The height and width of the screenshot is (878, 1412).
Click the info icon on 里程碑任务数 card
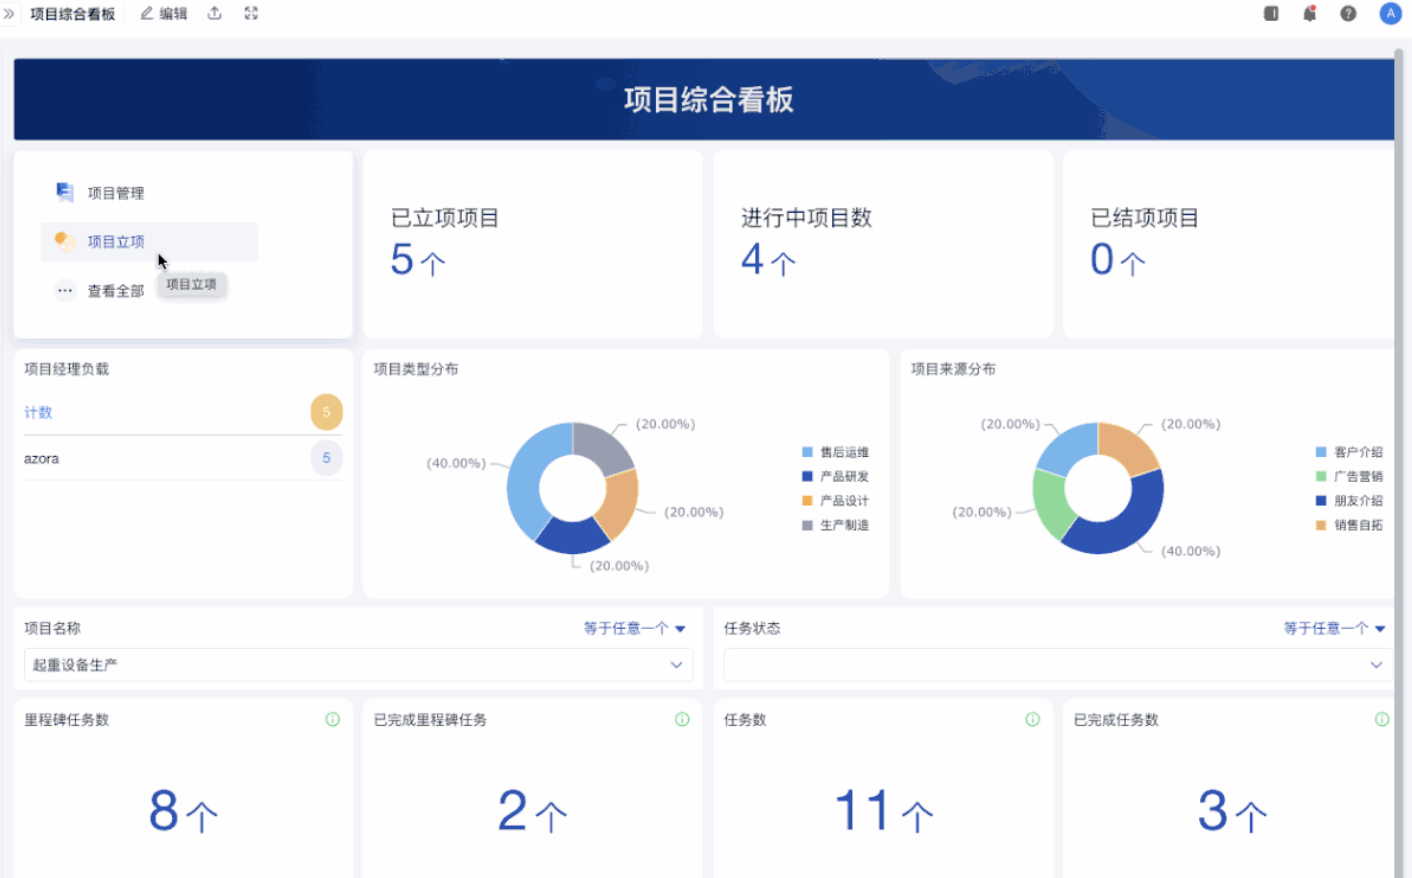pyautogui.click(x=333, y=719)
